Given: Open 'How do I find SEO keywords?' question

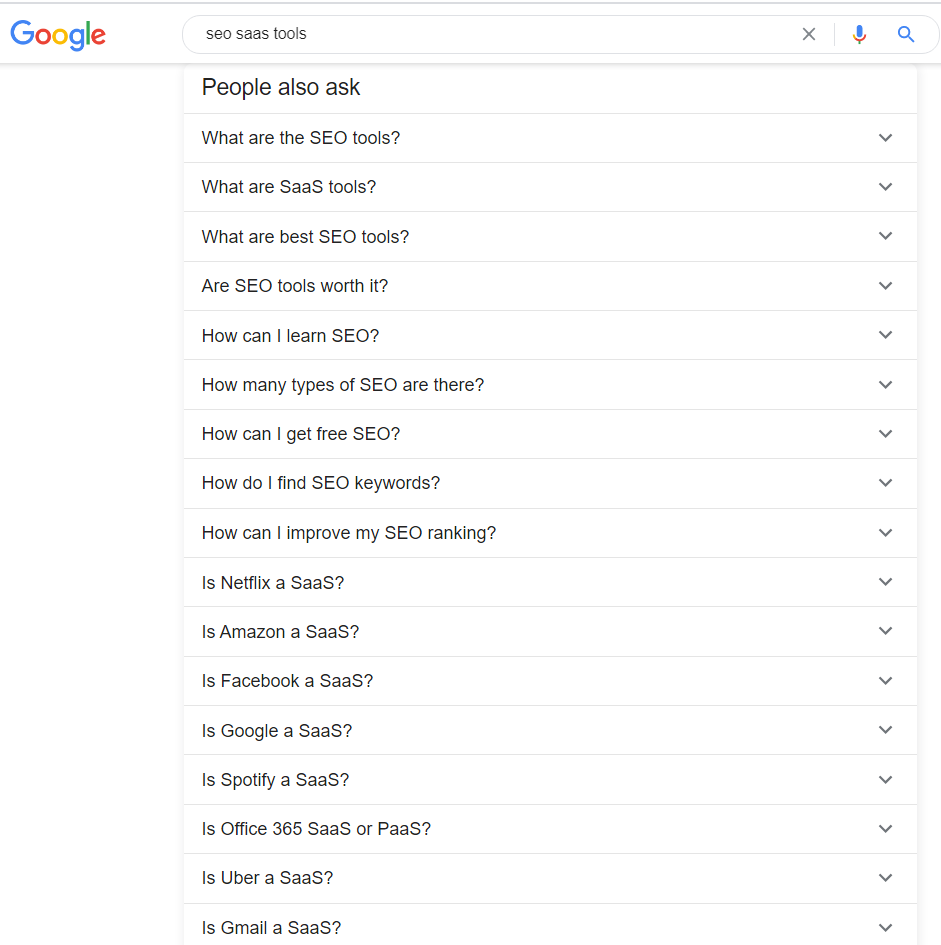Looking at the screenshot, I should pos(550,483).
